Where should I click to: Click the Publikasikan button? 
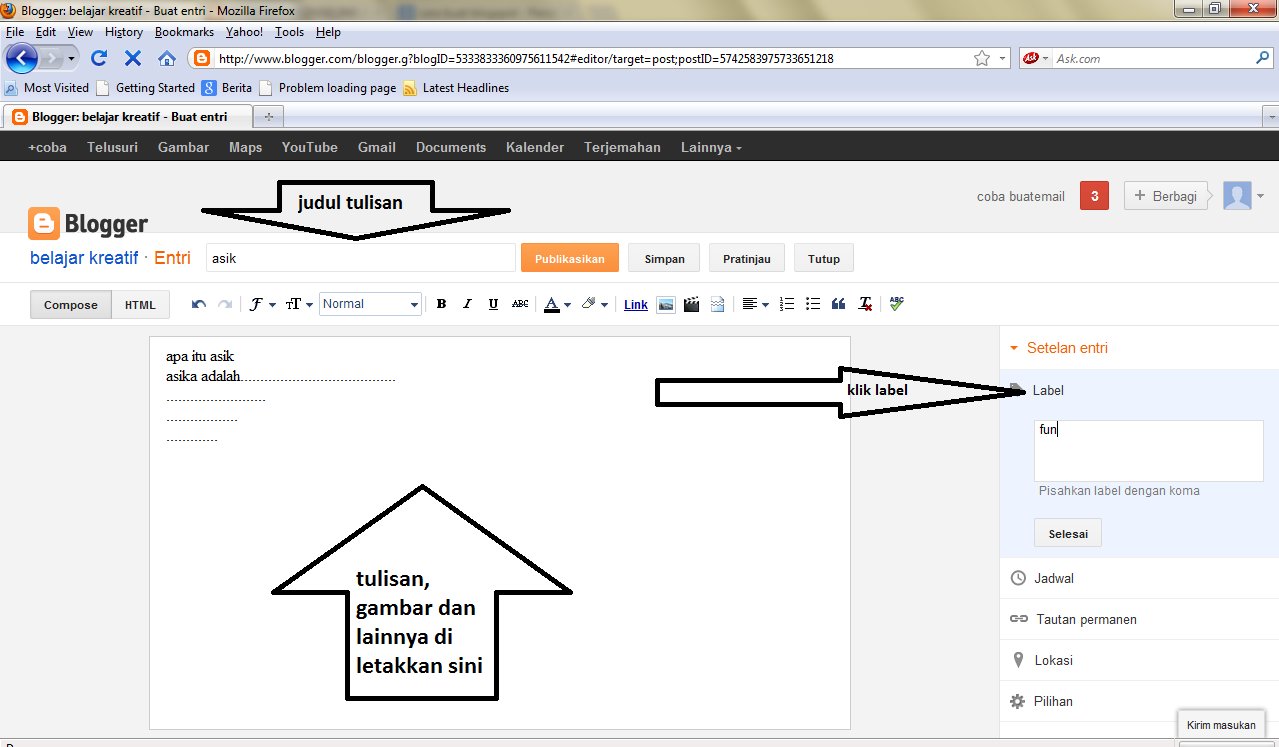coord(570,258)
